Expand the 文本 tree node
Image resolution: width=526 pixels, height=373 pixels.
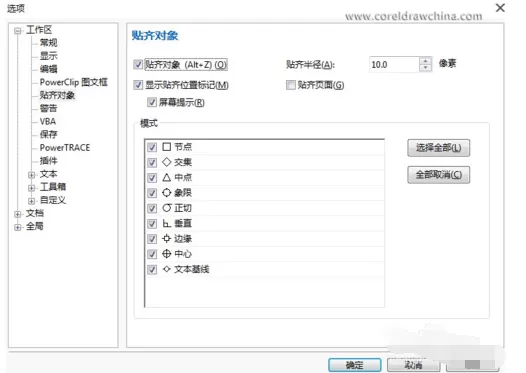pyautogui.click(x=32, y=175)
